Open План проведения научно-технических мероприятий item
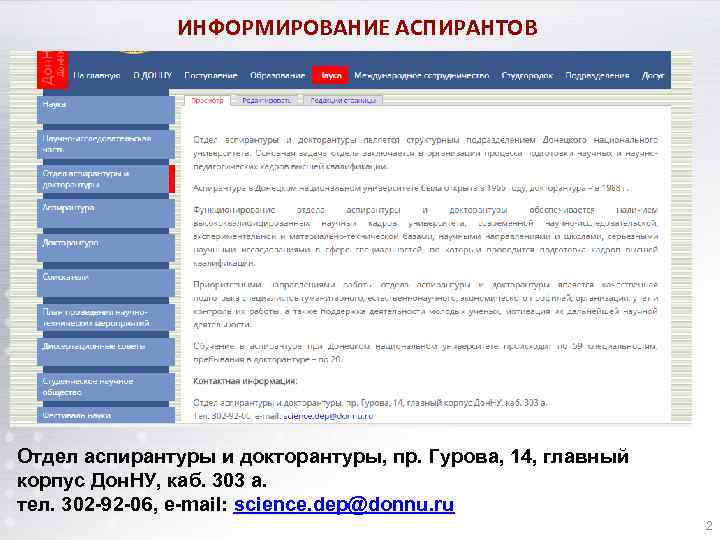720x540 pixels. pos(106,317)
